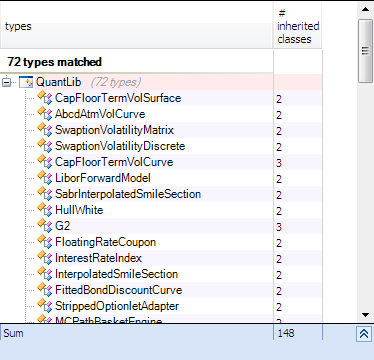Select InterpolatedSmileSection type name
The width and height of the screenshot is (374, 360).
click(116, 274)
